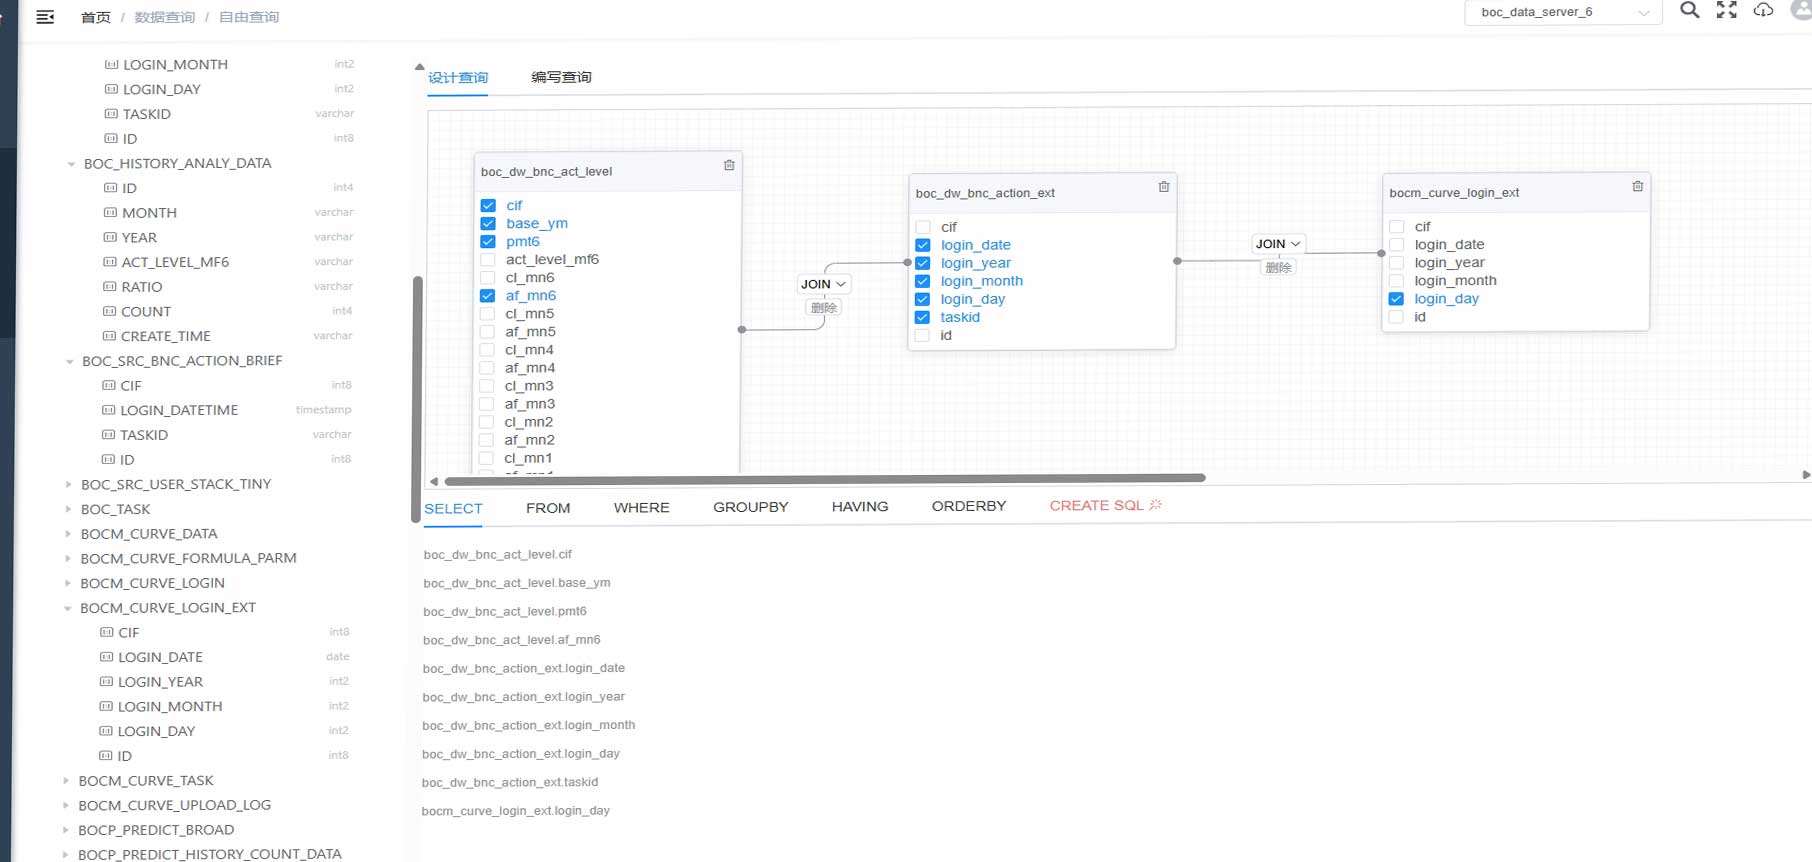Open the search magnifier icon
The image size is (1812, 862).
[1689, 11]
